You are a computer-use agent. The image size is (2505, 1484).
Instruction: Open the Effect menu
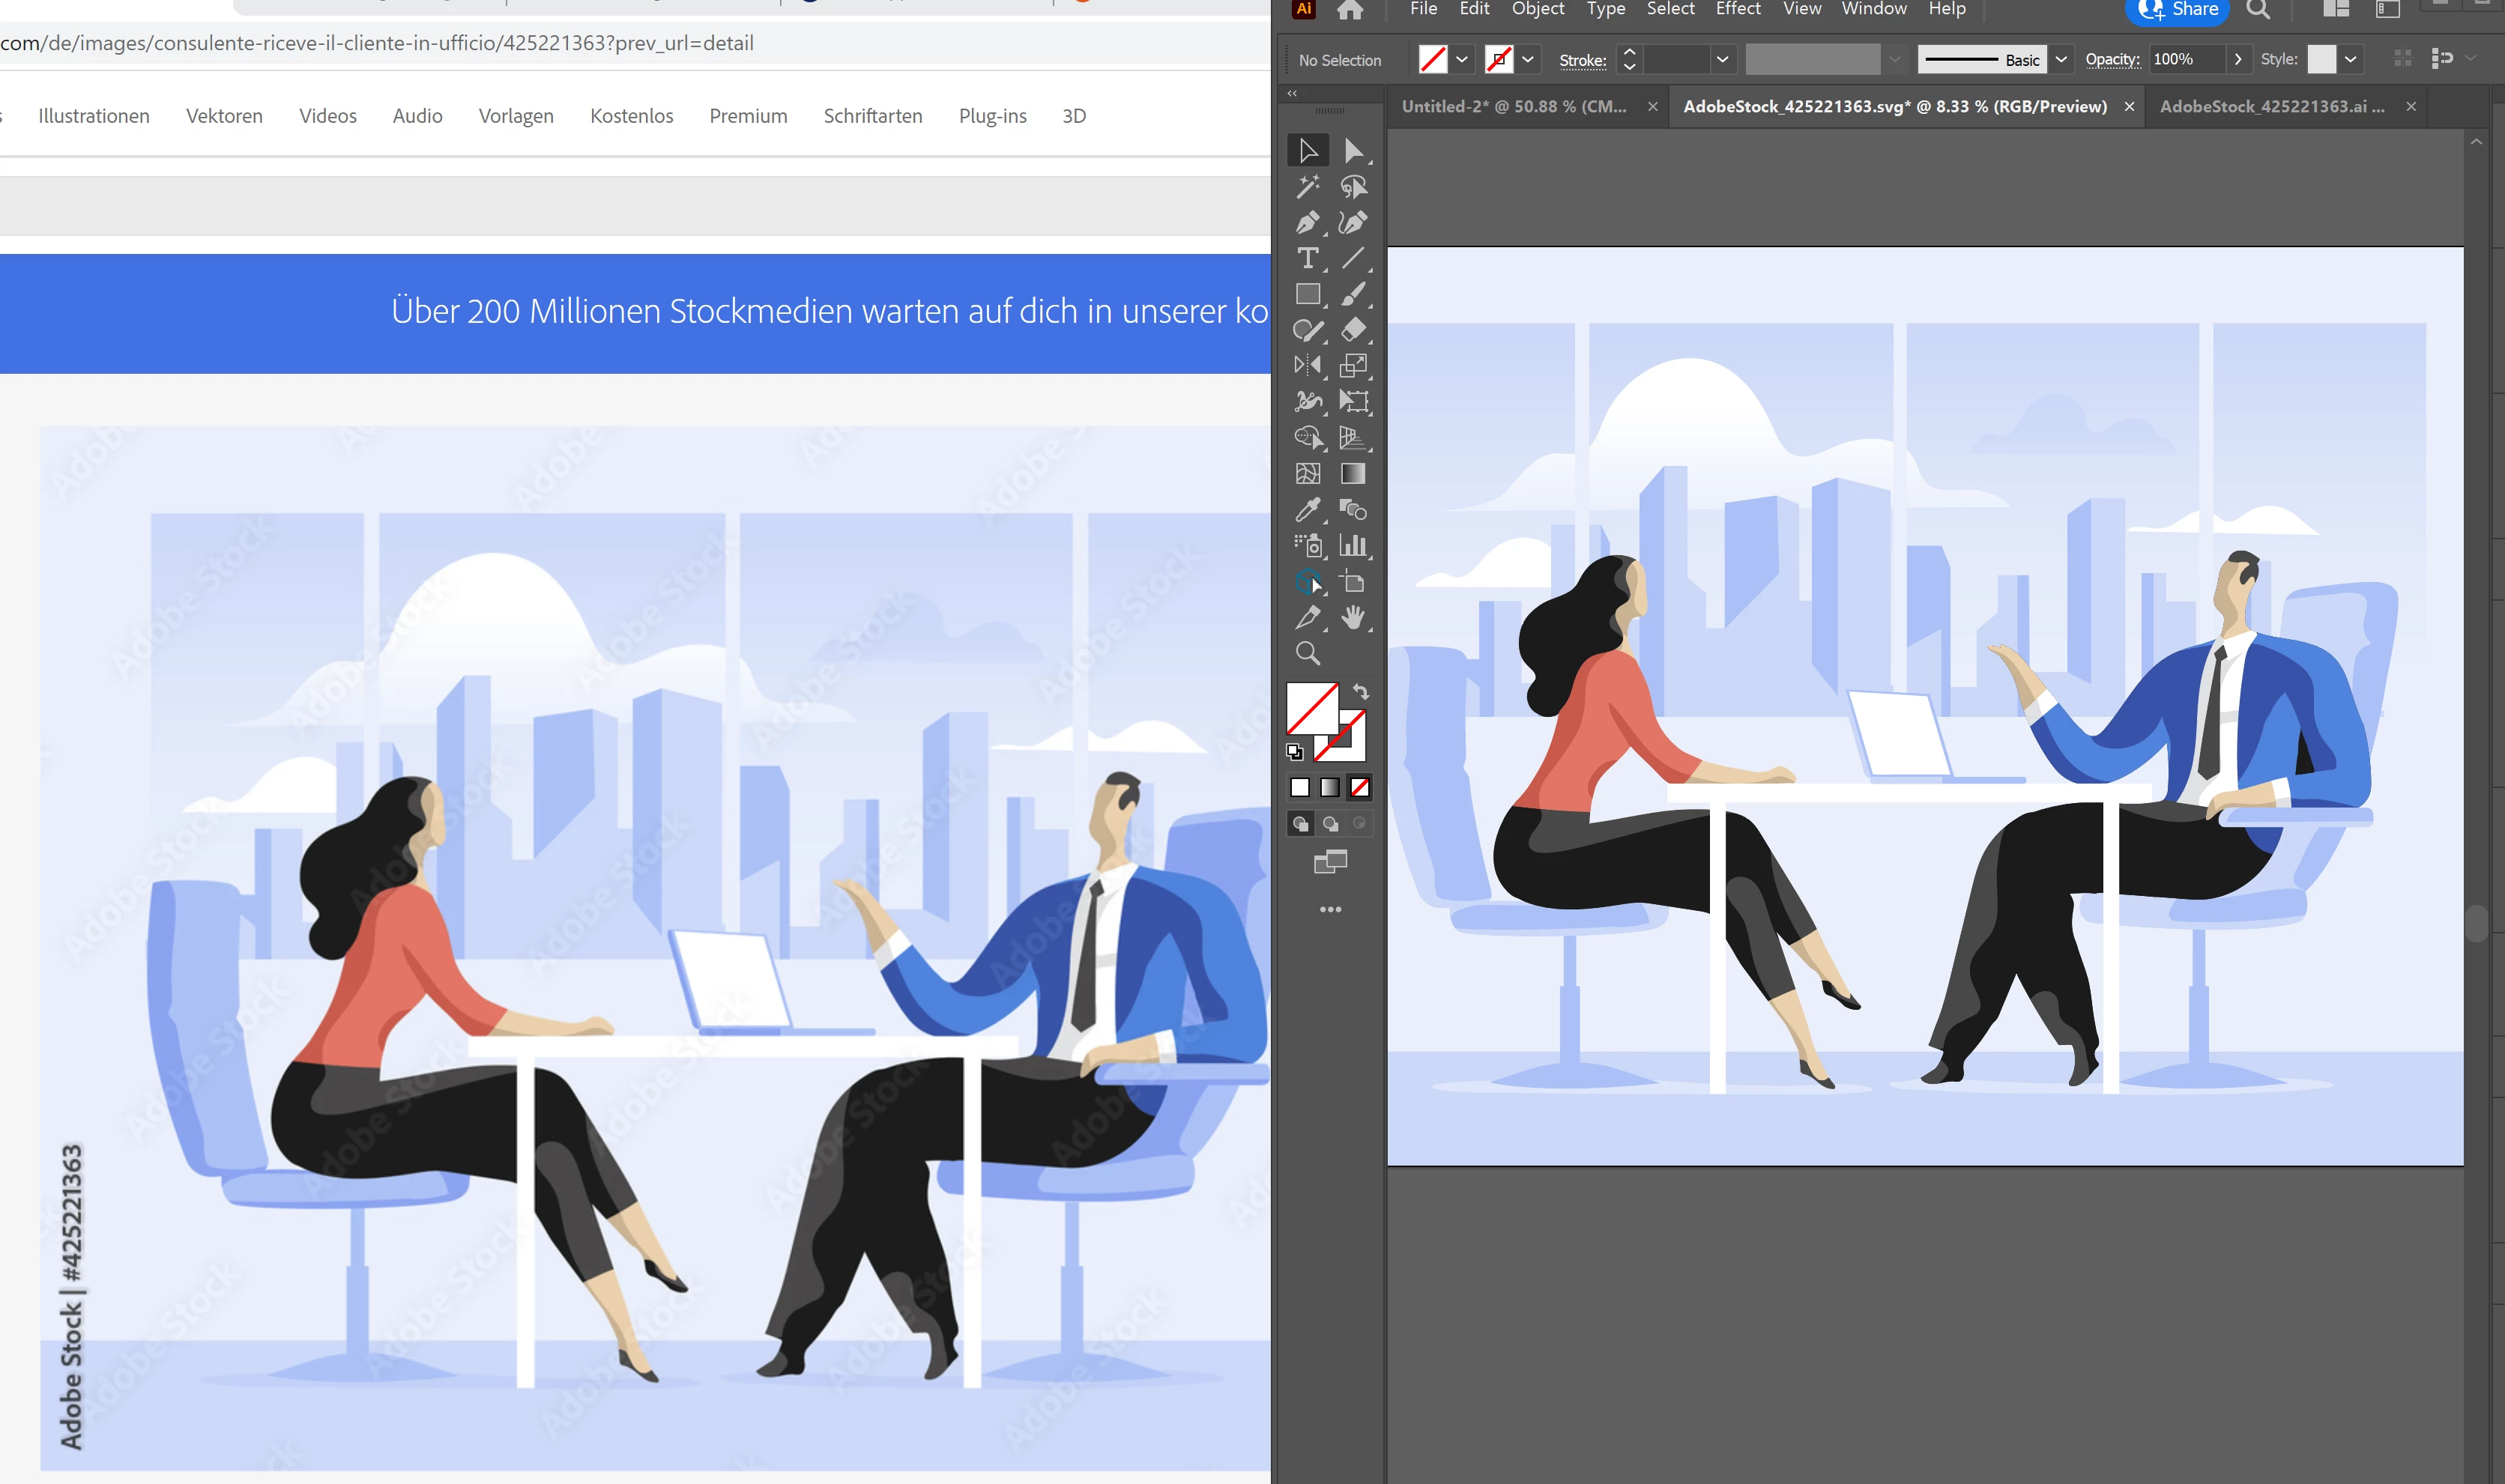(1738, 9)
